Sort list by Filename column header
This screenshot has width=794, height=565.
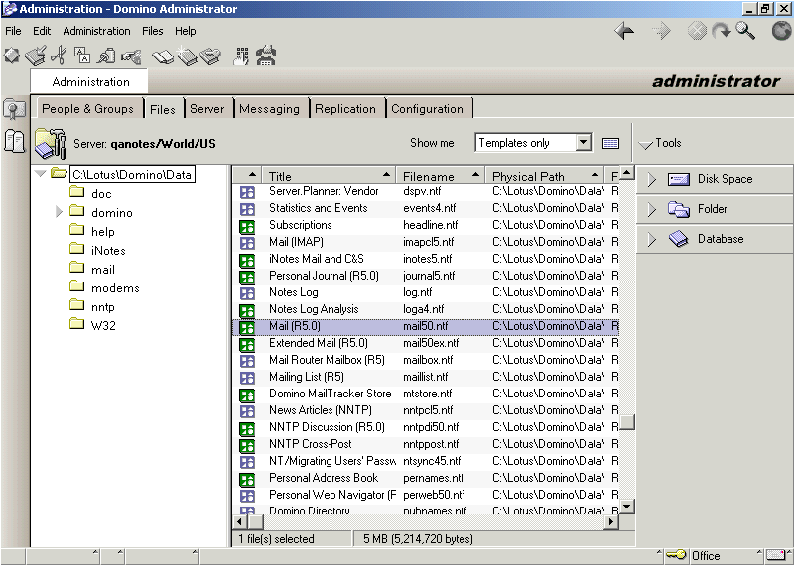[428, 176]
